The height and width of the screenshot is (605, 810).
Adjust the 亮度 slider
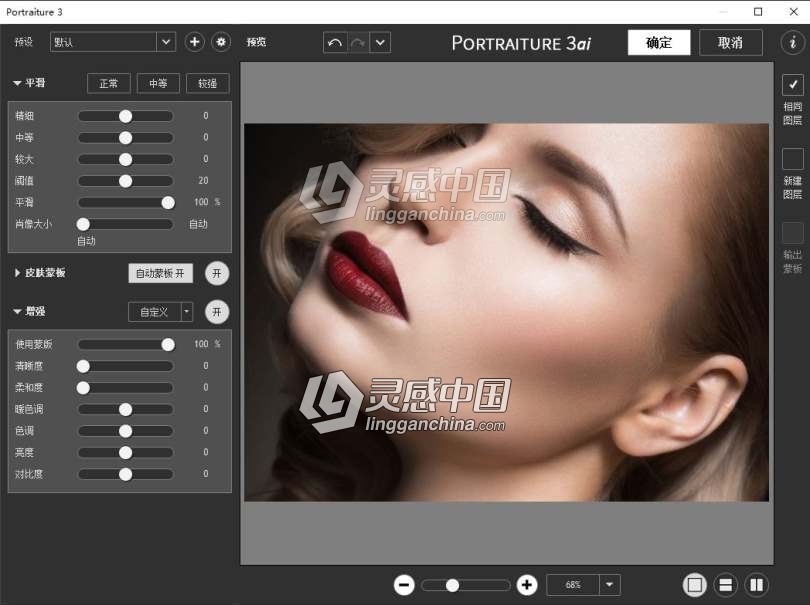(x=126, y=453)
